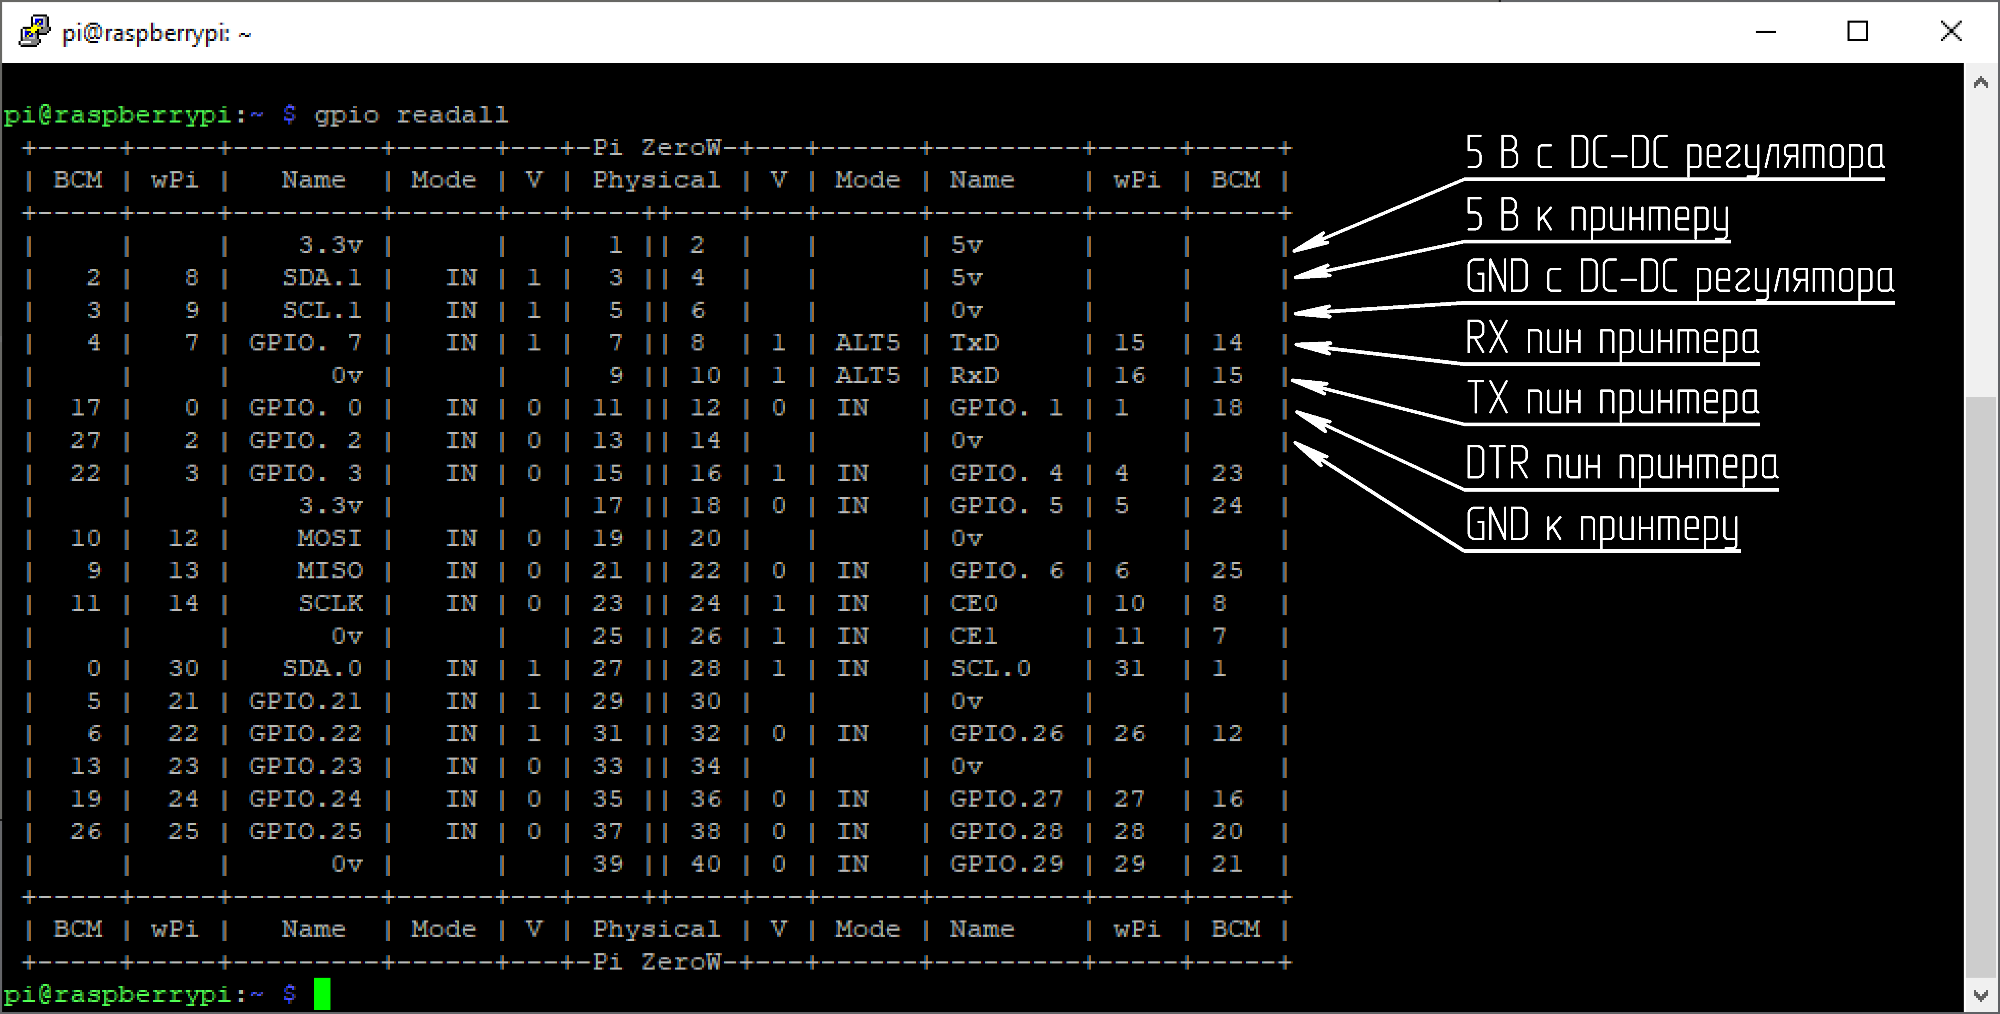The height and width of the screenshot is (1014, 2000).
Task: Click the 'SDA.0' pin name
Action: tap(322, 668)
